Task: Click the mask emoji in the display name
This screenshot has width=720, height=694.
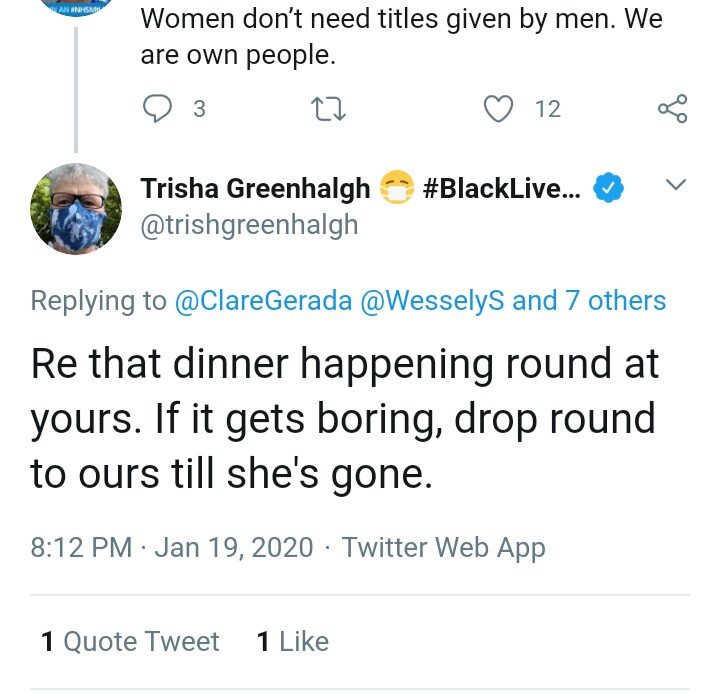Action: click(x=397, y=187)
